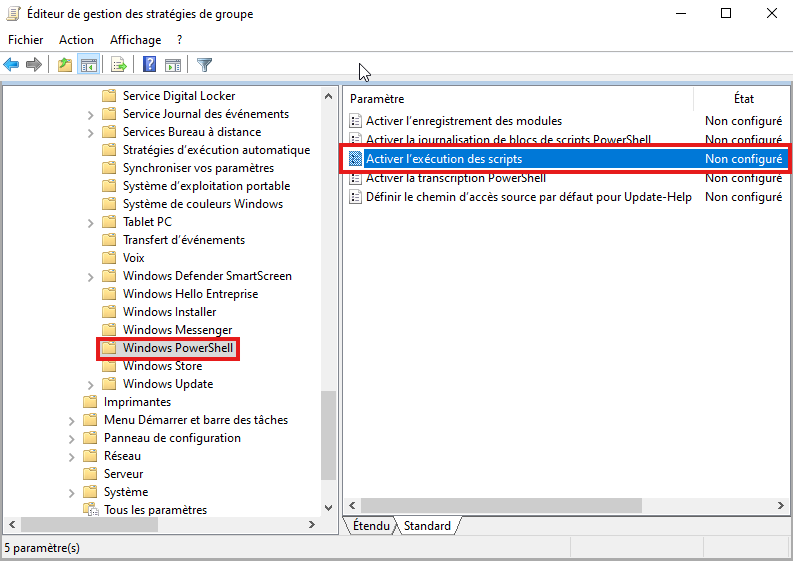Open the Fichier menu
Screen dimensions: 793x561
click(25, 39)
